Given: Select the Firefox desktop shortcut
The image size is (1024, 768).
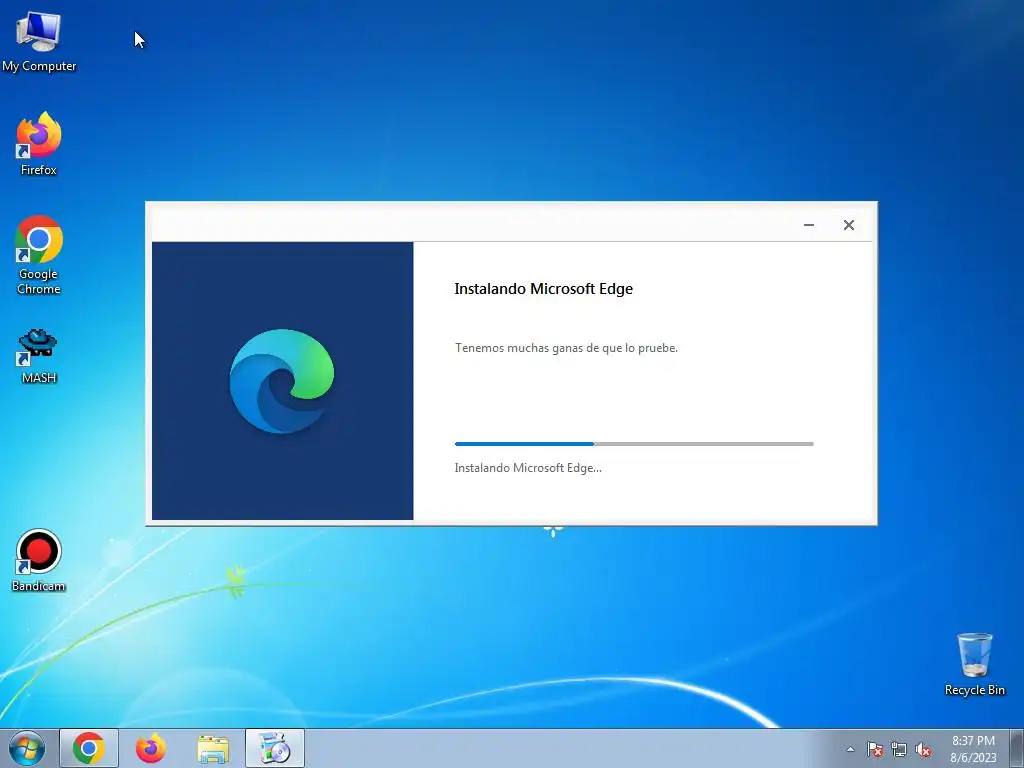Looking at the screenshot, I should tap(39, 144).
